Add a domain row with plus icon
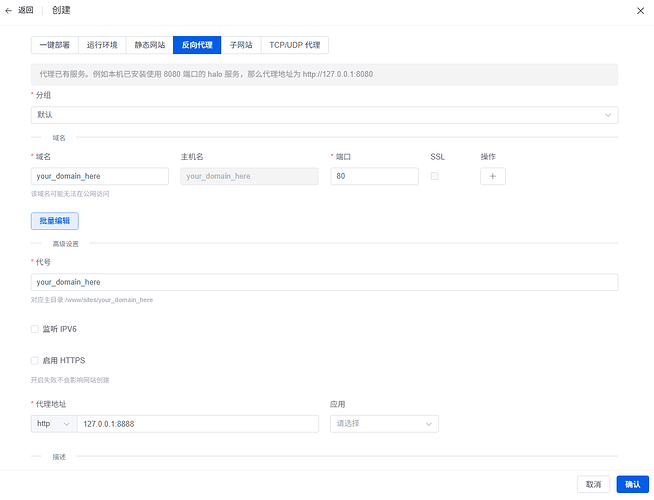The image size is (654, 500). [493, 176]
